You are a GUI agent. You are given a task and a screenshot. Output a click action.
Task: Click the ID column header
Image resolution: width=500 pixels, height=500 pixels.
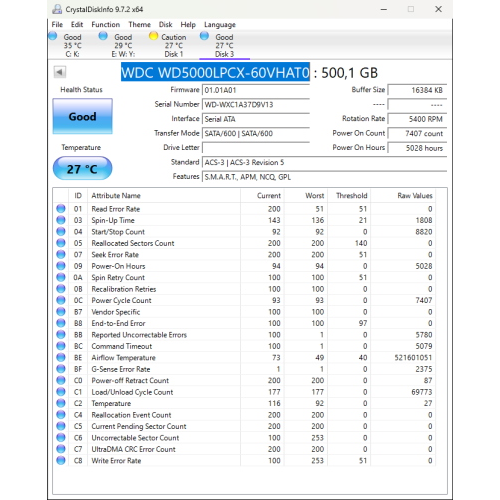pyautogui.click(x=78, y=195)
